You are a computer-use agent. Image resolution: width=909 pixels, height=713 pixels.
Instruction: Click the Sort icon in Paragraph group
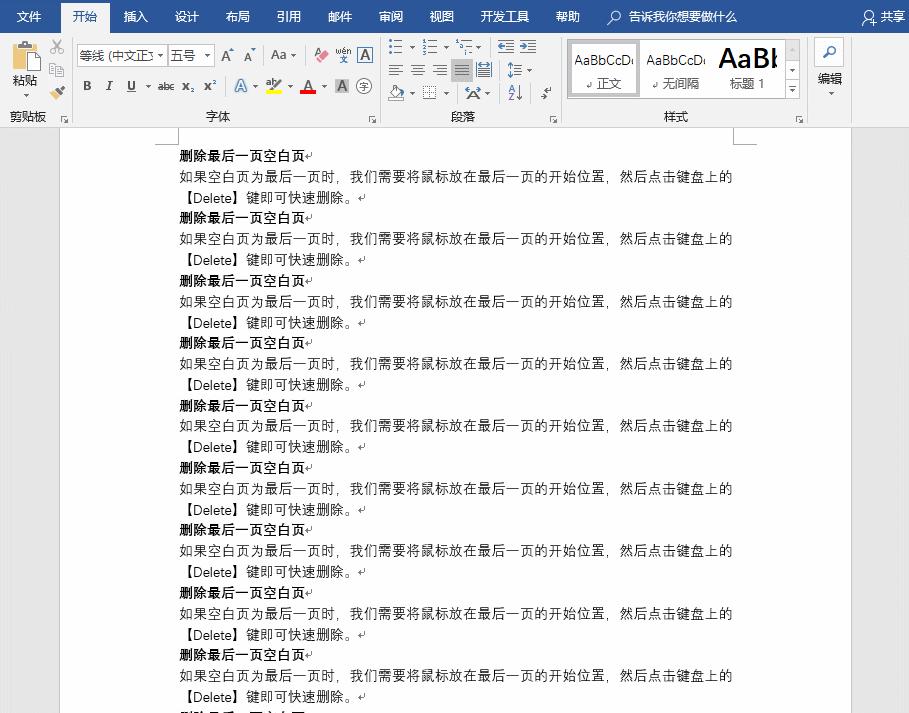pyautogui.click(x=515, y=93)
